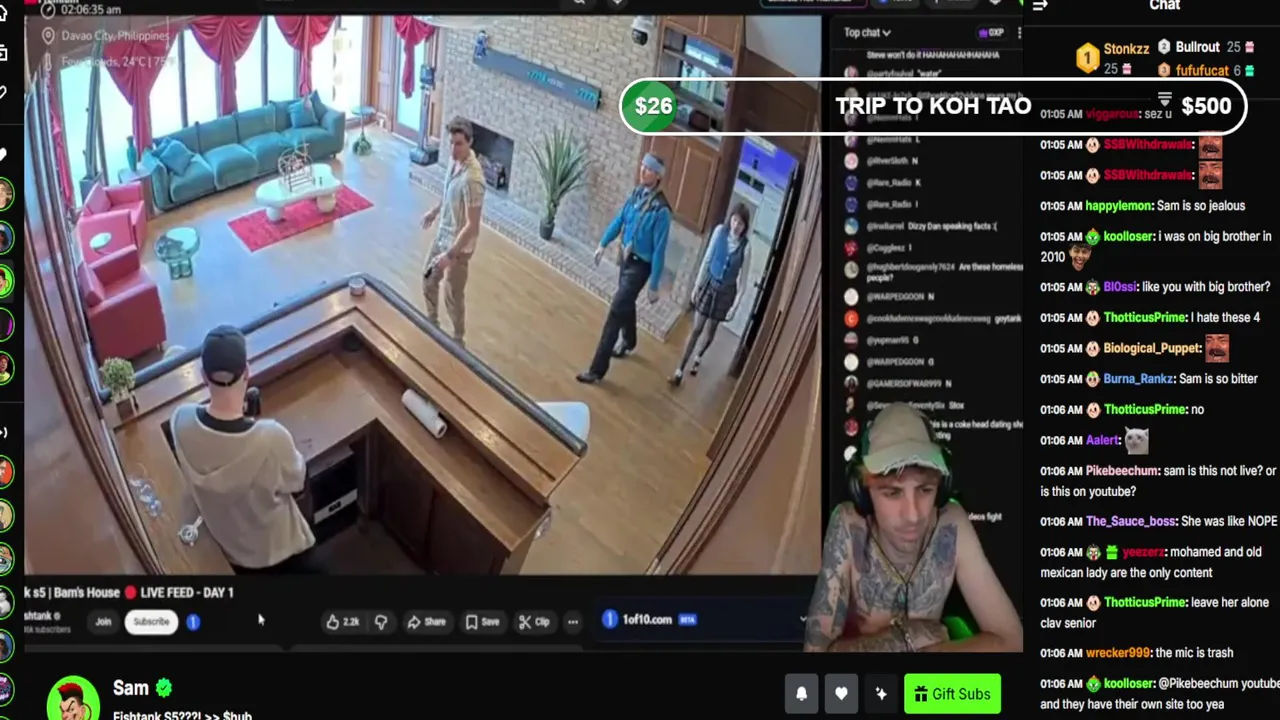The width and height of the screenshot is (1280, 720).
Task: Click gifter fufufucat on the leaderboard
Action: 1202,70
